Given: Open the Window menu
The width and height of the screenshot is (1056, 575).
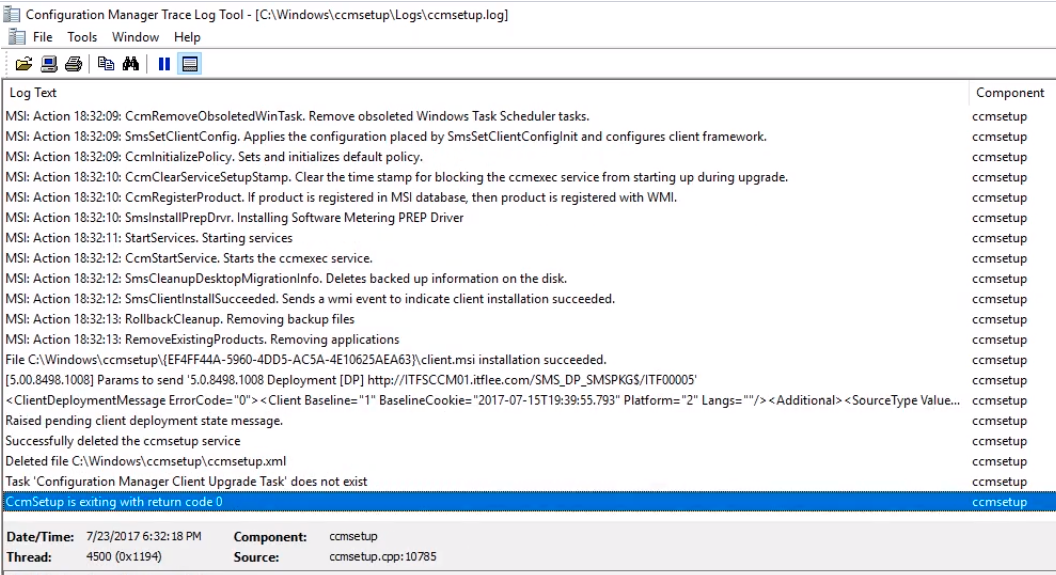Looking at the screenshot, I should 135,37.
